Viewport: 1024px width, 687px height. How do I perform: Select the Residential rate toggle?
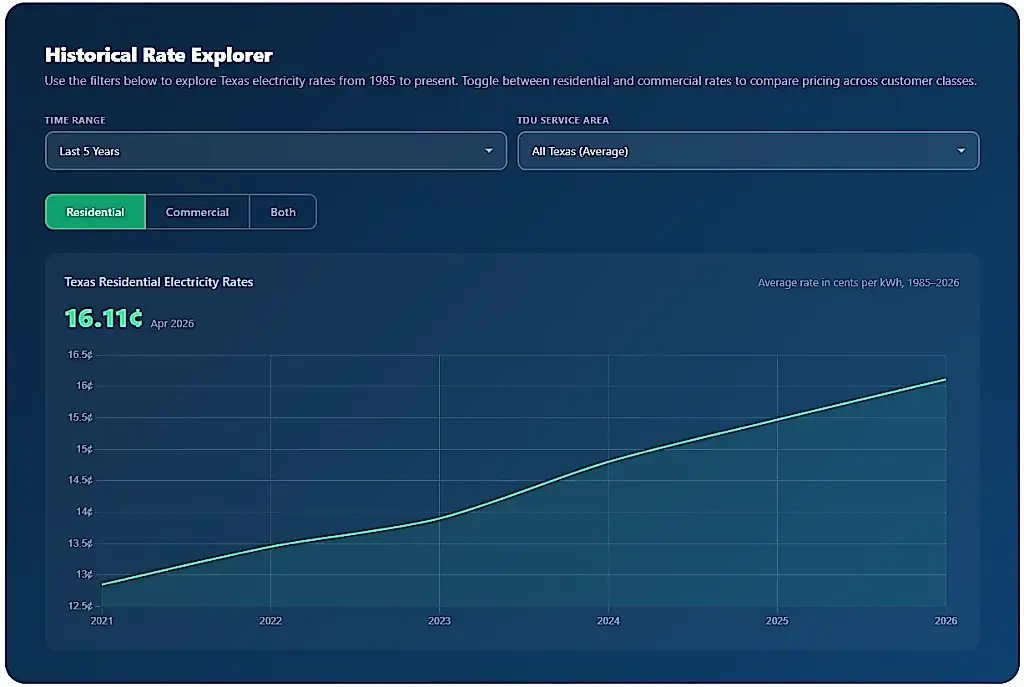[95, 212]
